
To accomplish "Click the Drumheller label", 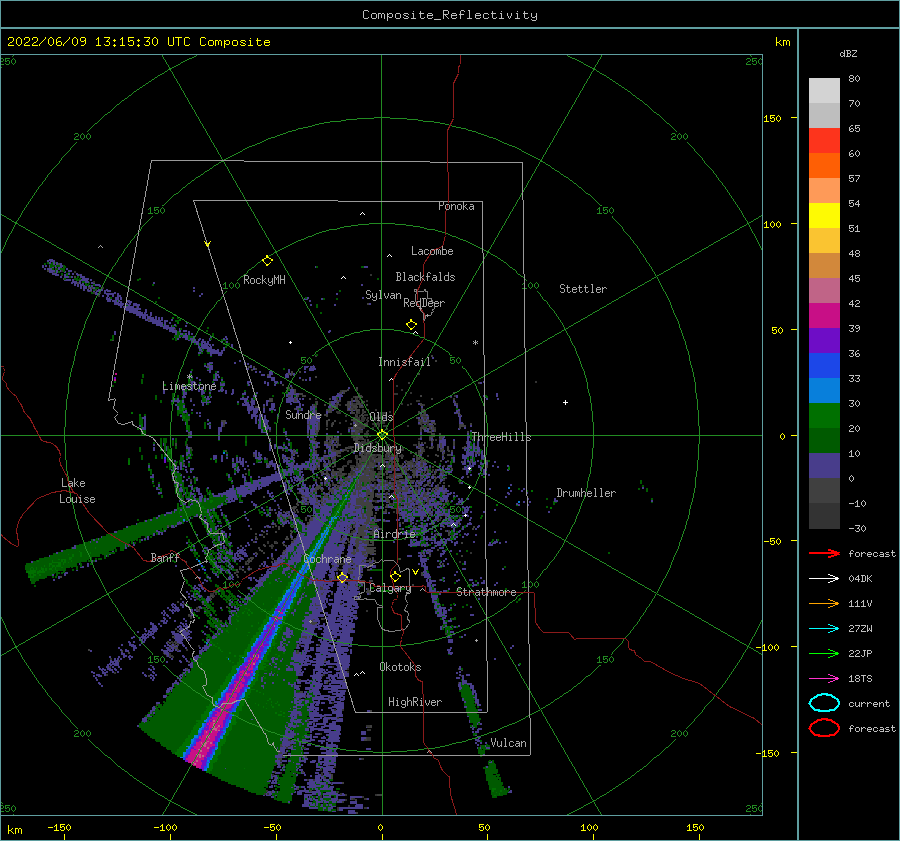I will [x=586, y=493].
